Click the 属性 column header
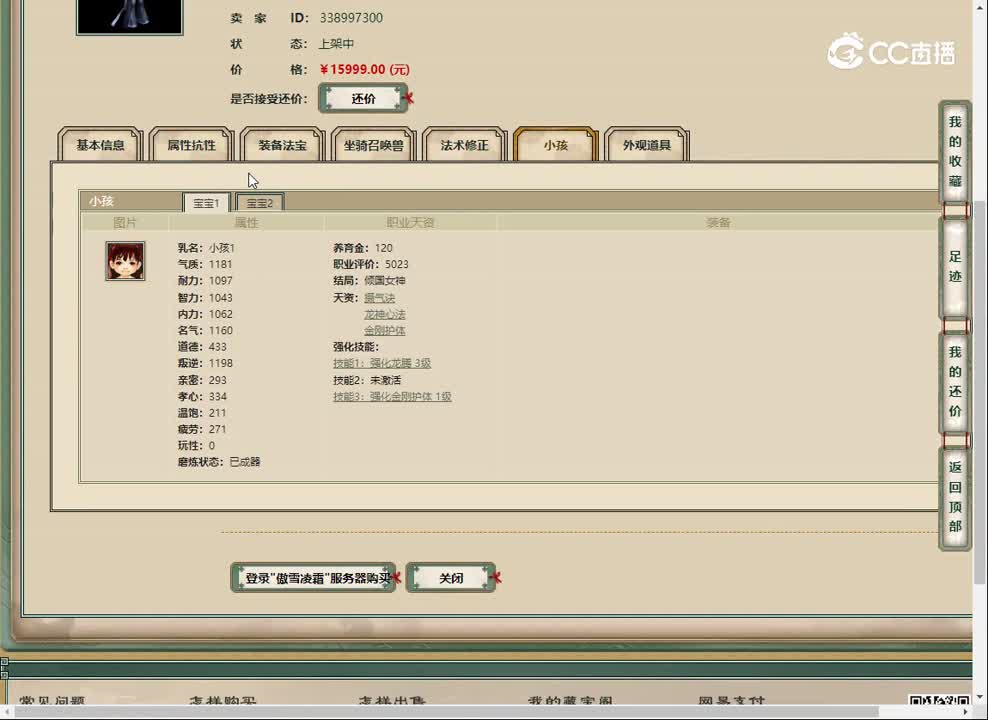 click(246, 222)
